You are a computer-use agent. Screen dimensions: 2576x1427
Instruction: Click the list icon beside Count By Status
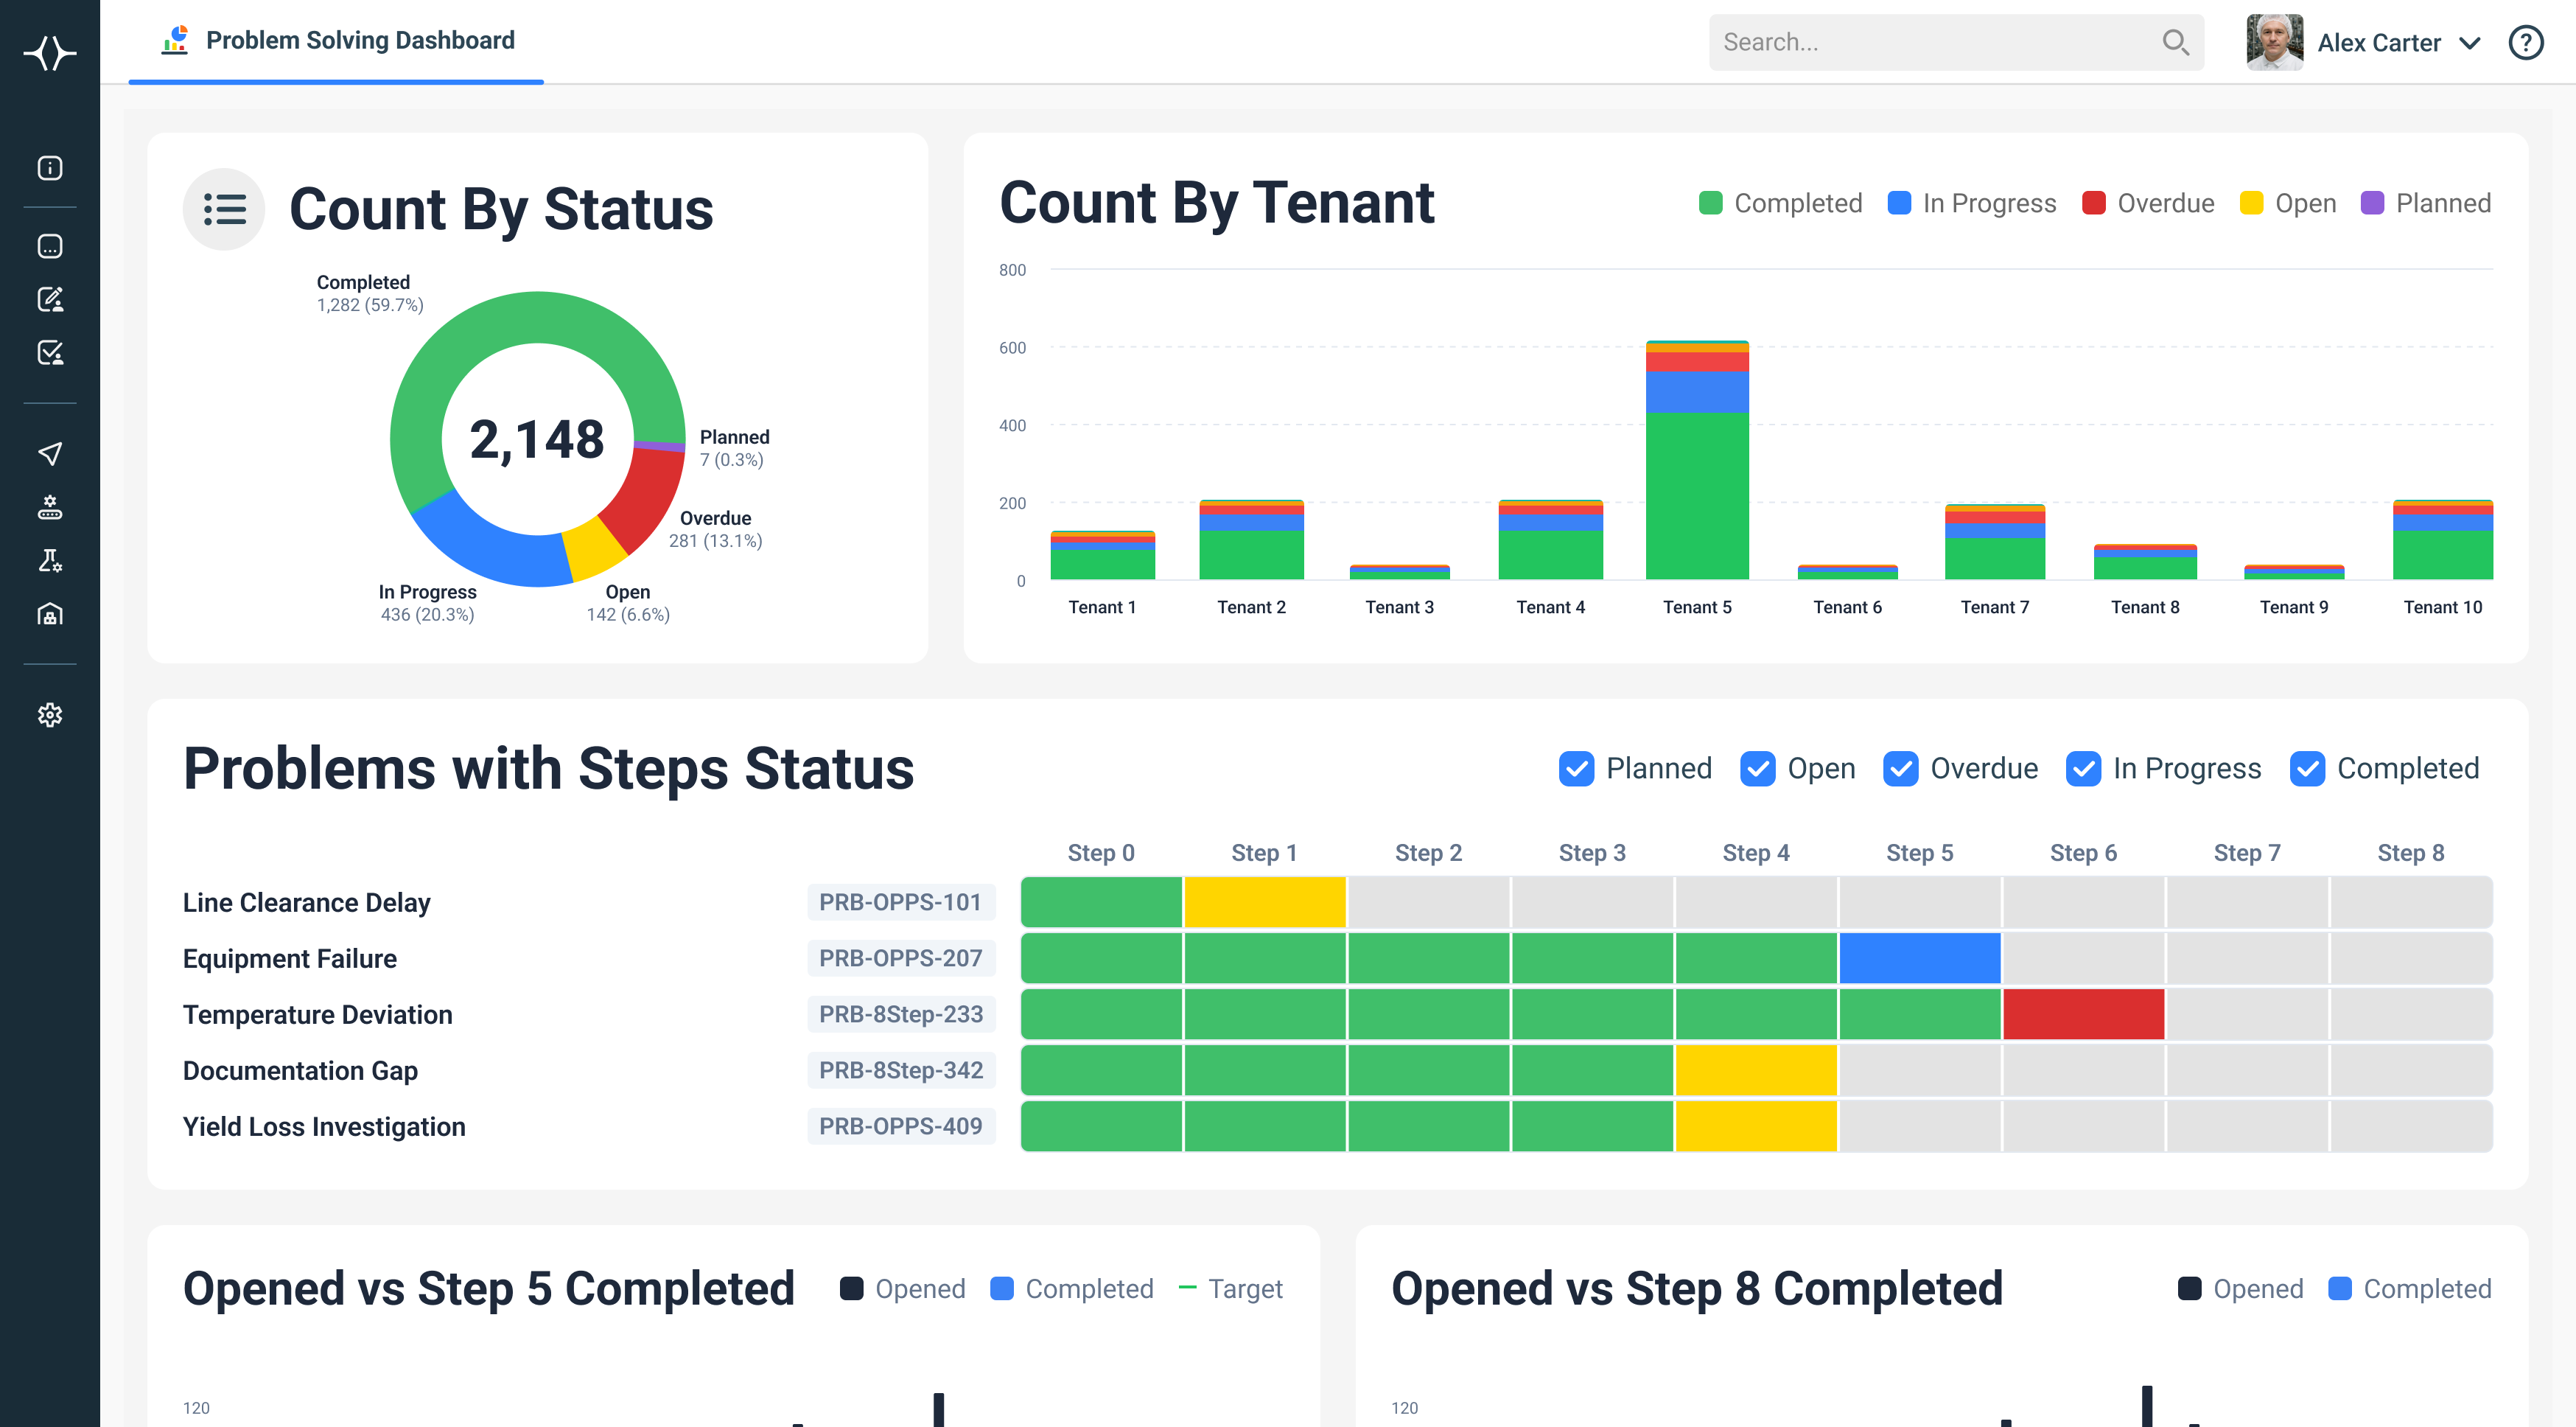click(x=224, y=209)
